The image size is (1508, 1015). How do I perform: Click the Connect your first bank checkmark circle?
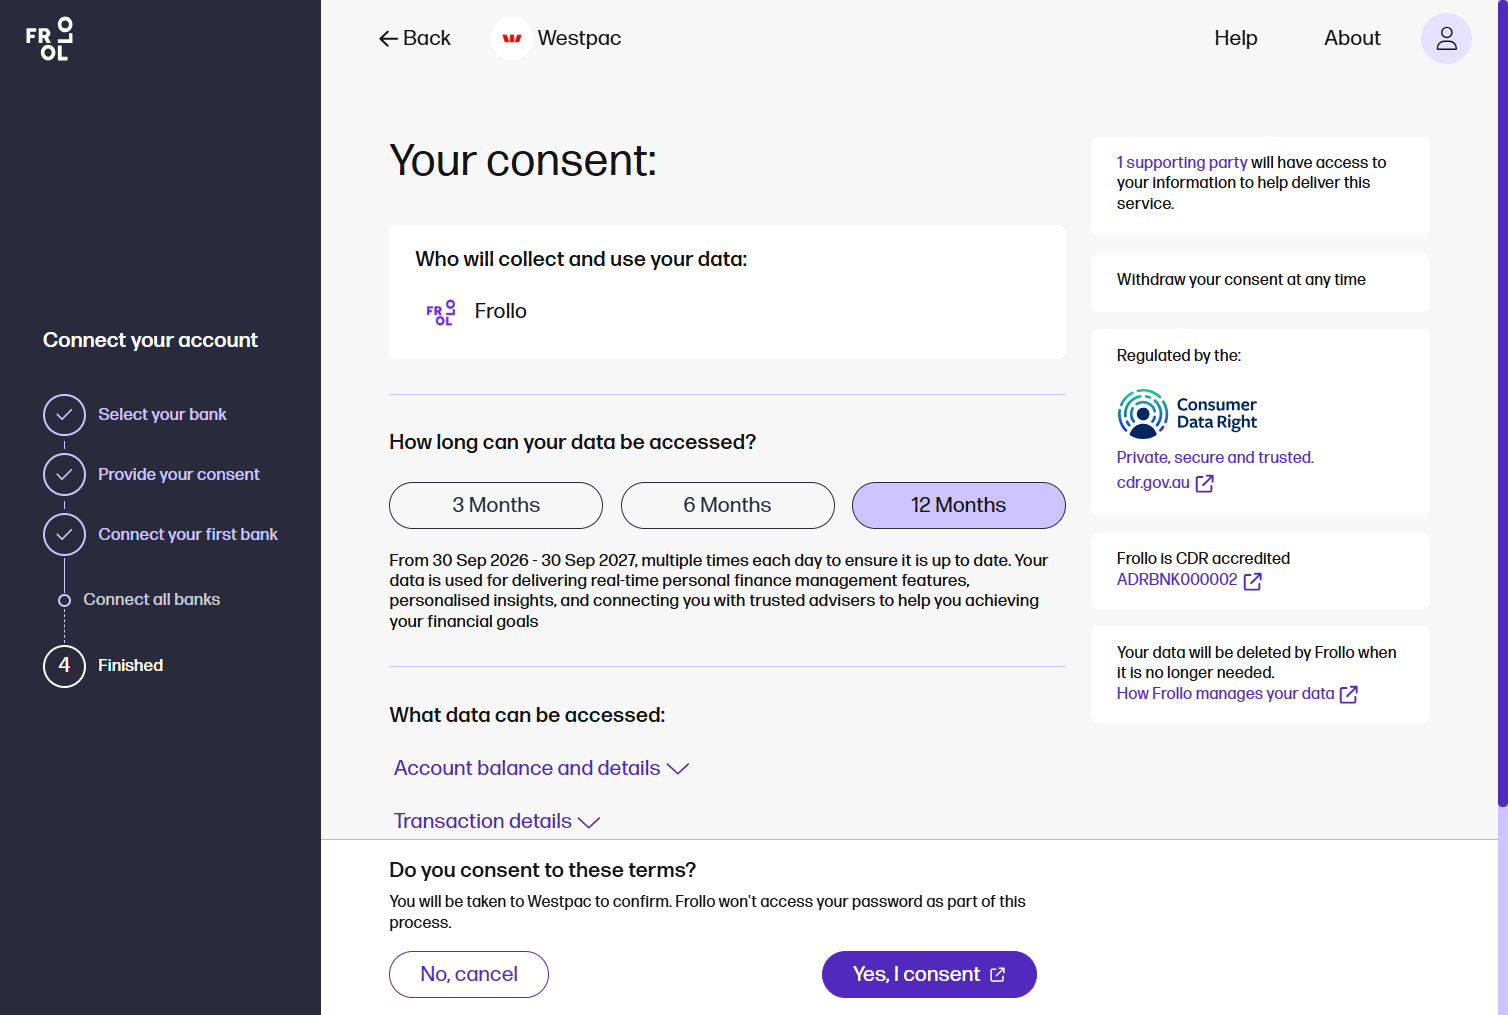64,535
